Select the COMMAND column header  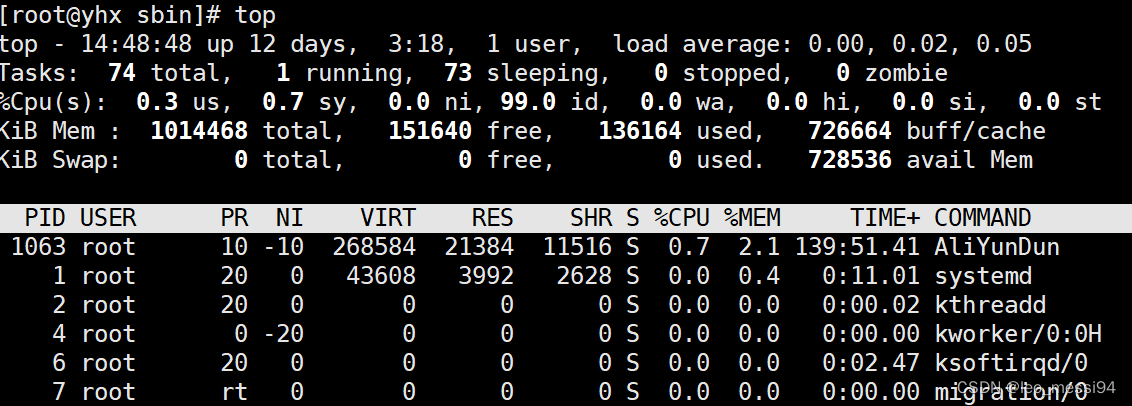(983, 217)
